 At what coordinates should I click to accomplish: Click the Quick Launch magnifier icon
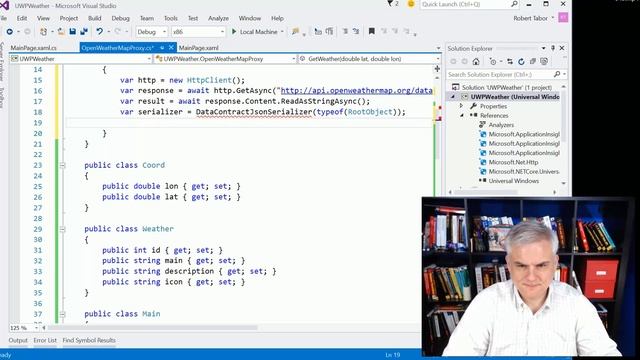[514, 4]
